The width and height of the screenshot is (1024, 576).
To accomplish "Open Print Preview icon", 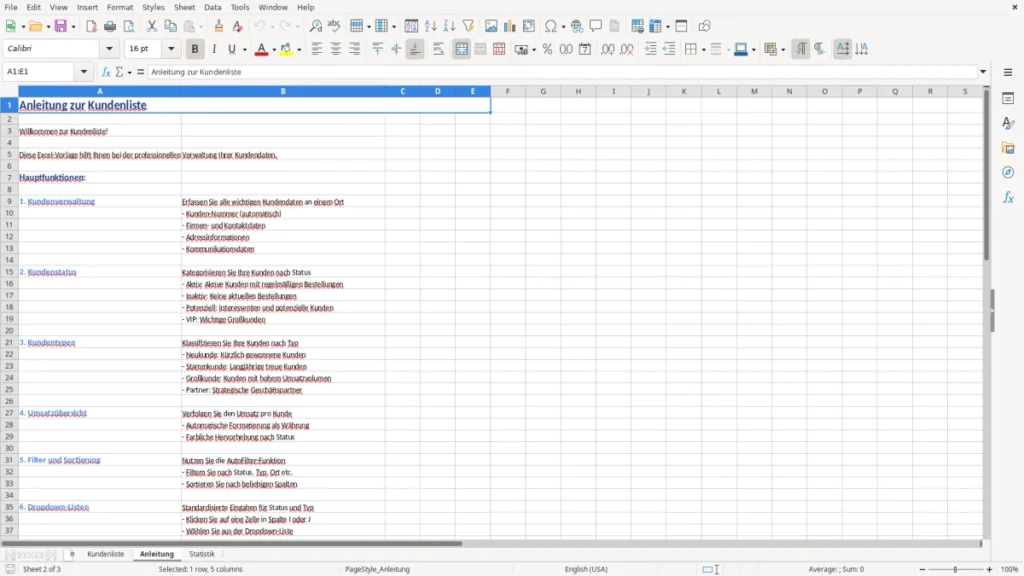I will click(129, 26).
